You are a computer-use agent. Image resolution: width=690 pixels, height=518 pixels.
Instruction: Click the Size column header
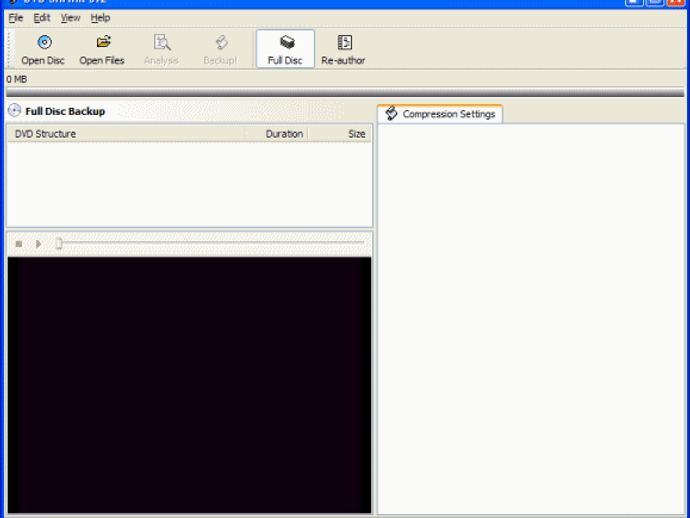click(339, 134)
